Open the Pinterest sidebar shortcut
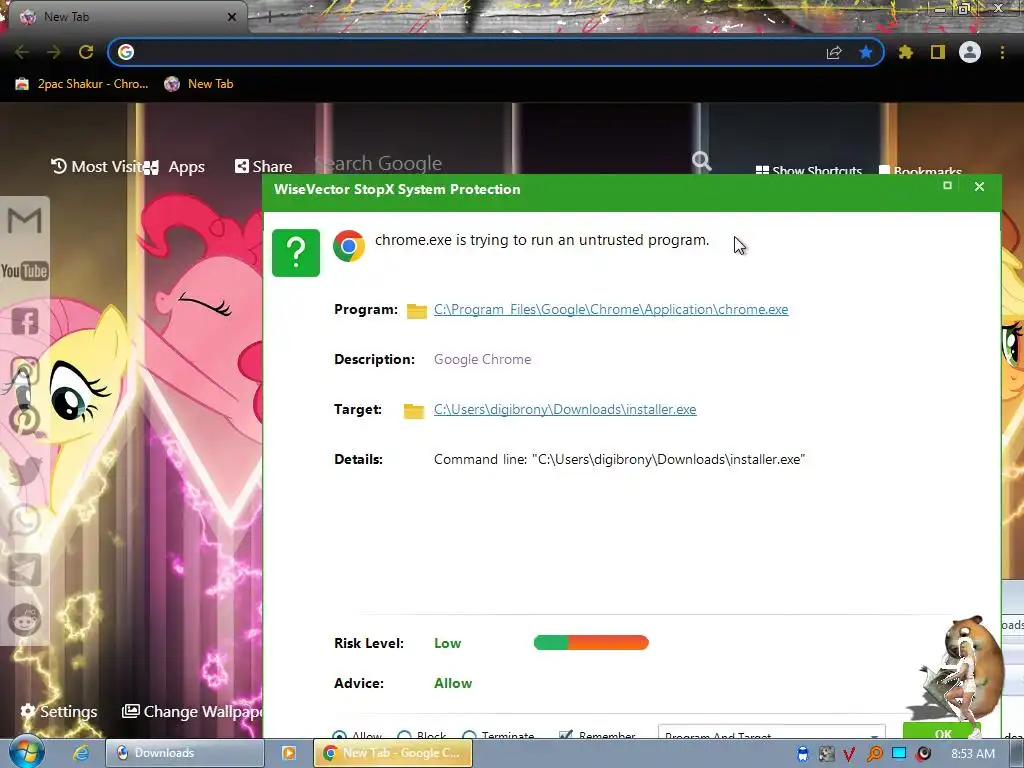 tap(25, 421)
